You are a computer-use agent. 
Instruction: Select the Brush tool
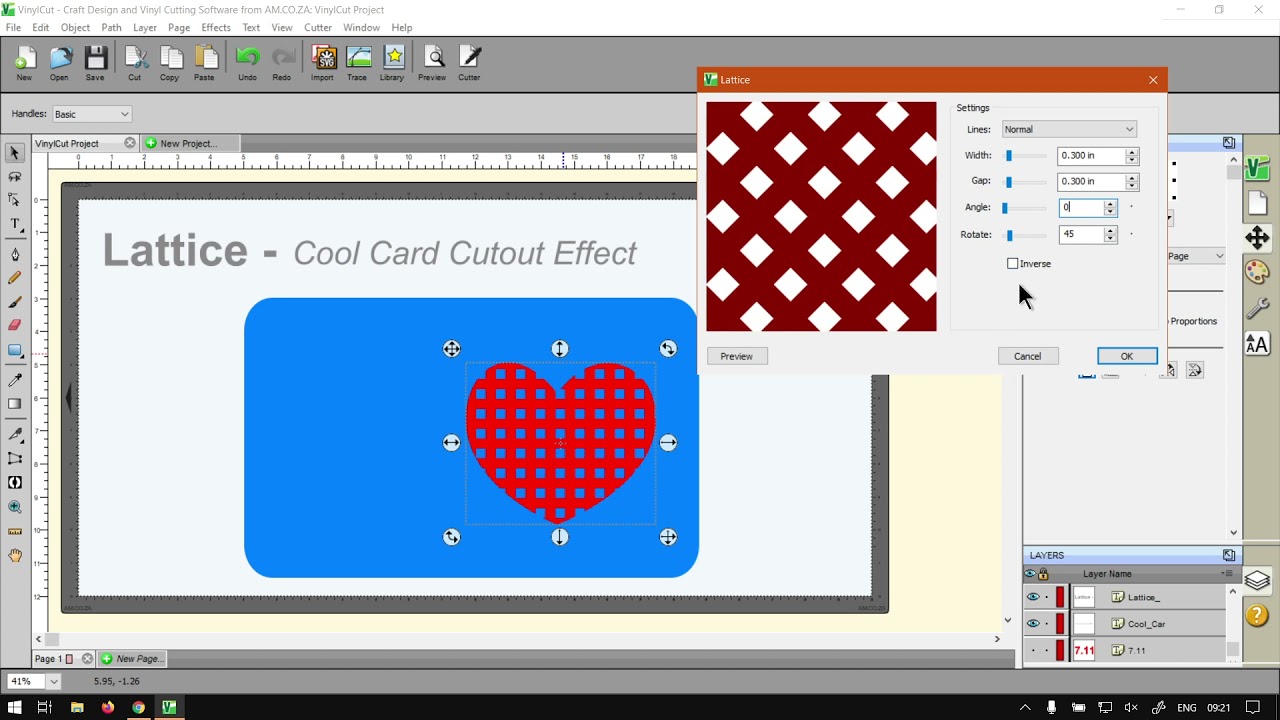tap(15, 302)
